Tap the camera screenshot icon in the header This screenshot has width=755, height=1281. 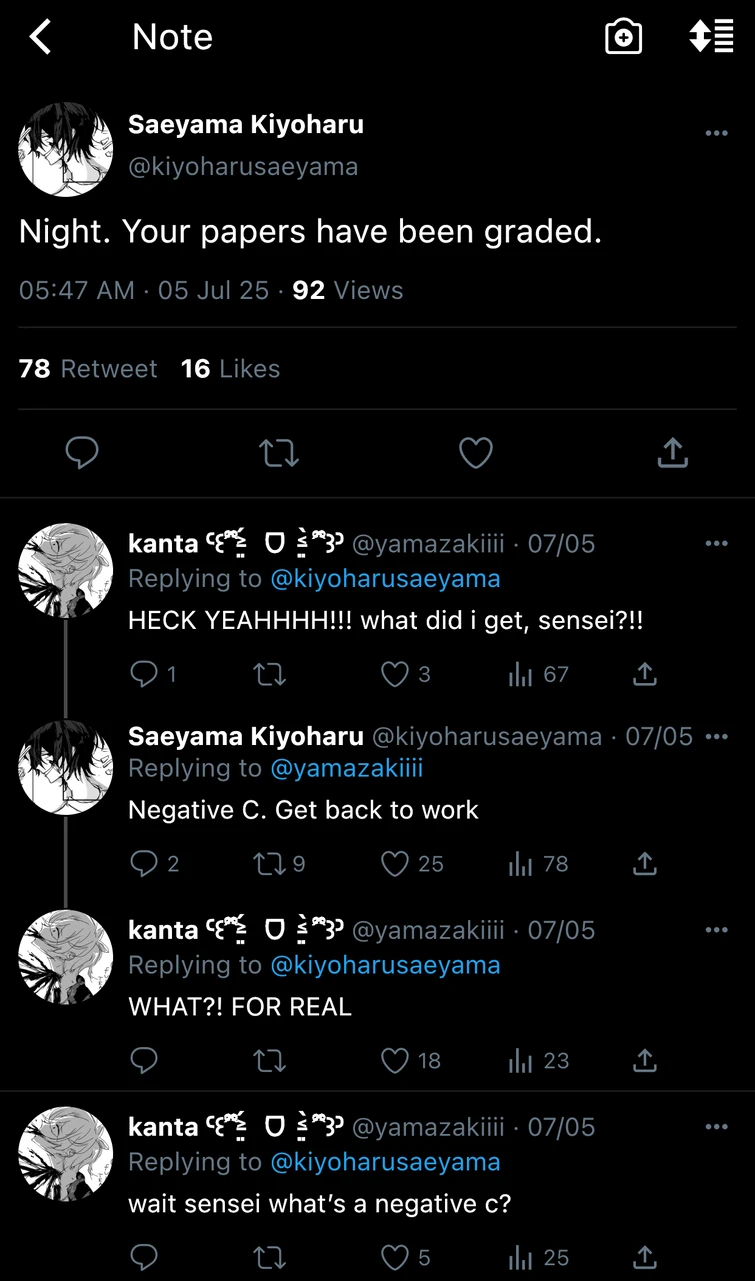coord(623,38)
